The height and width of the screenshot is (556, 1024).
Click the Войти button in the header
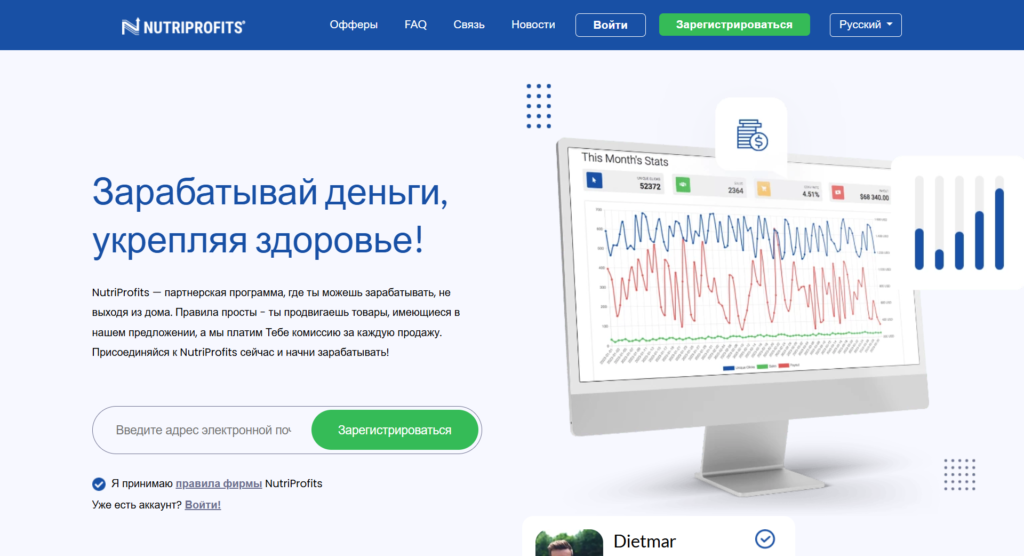(x=610, y=25)
